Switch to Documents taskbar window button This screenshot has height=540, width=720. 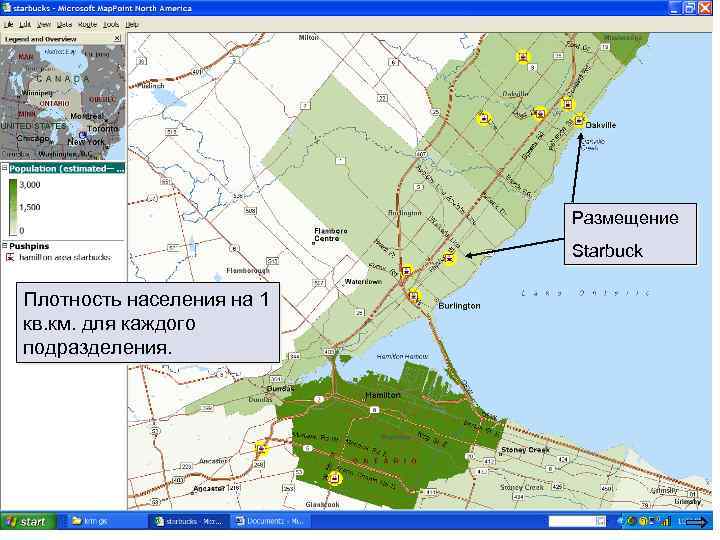(x=270, y=521)
